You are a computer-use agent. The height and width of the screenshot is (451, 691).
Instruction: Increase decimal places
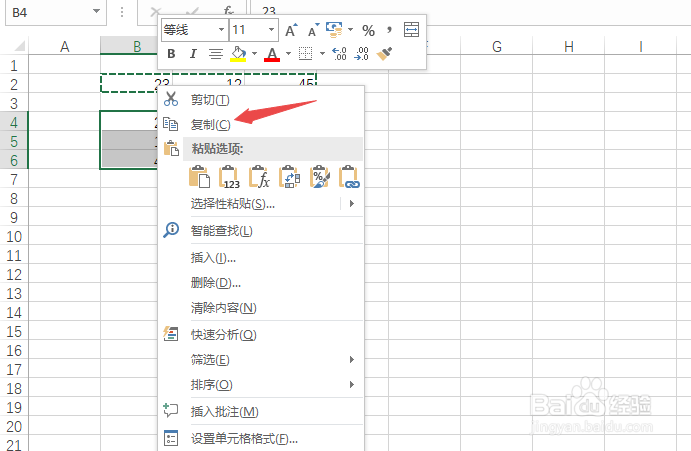pyautogui.click(x=339, y=54)
